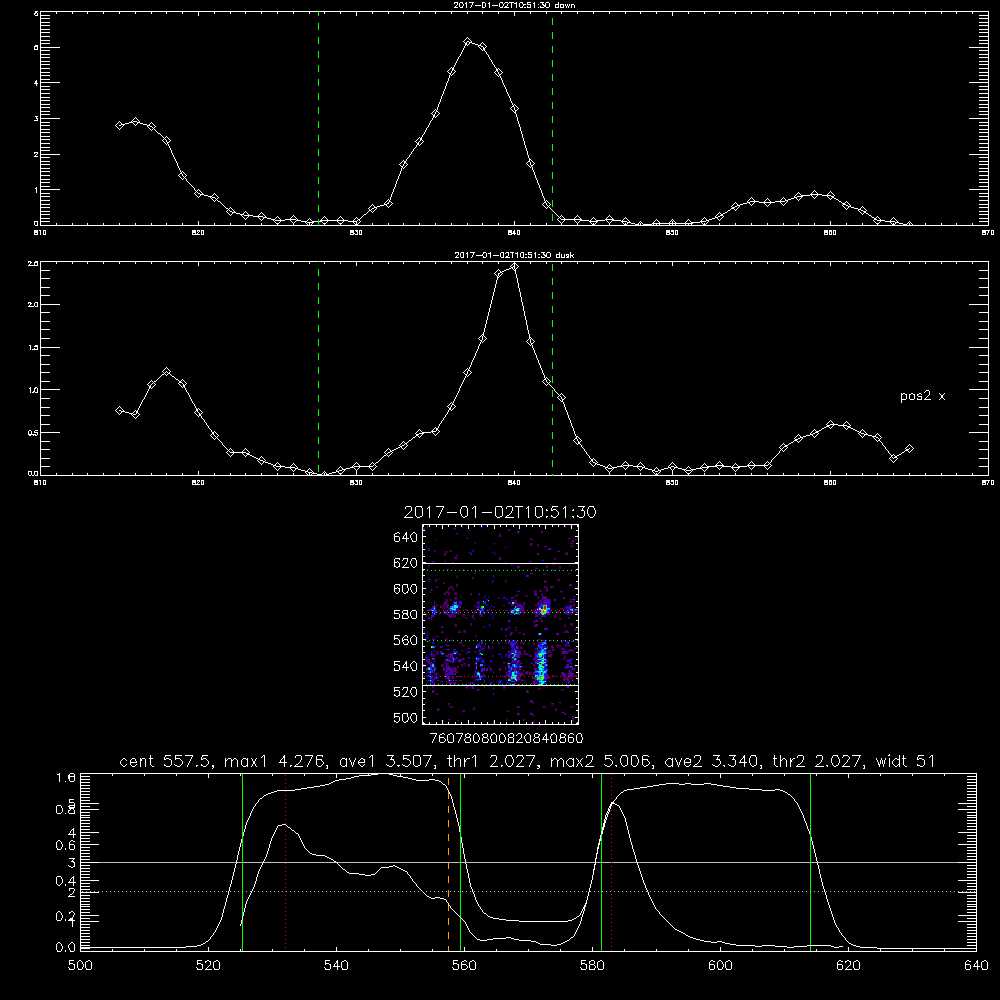Image resolution: width=1000 pixels, height=1000 pixels.
Task: Click the left green dashed line in dawn plot
Action: pos(318,118)
